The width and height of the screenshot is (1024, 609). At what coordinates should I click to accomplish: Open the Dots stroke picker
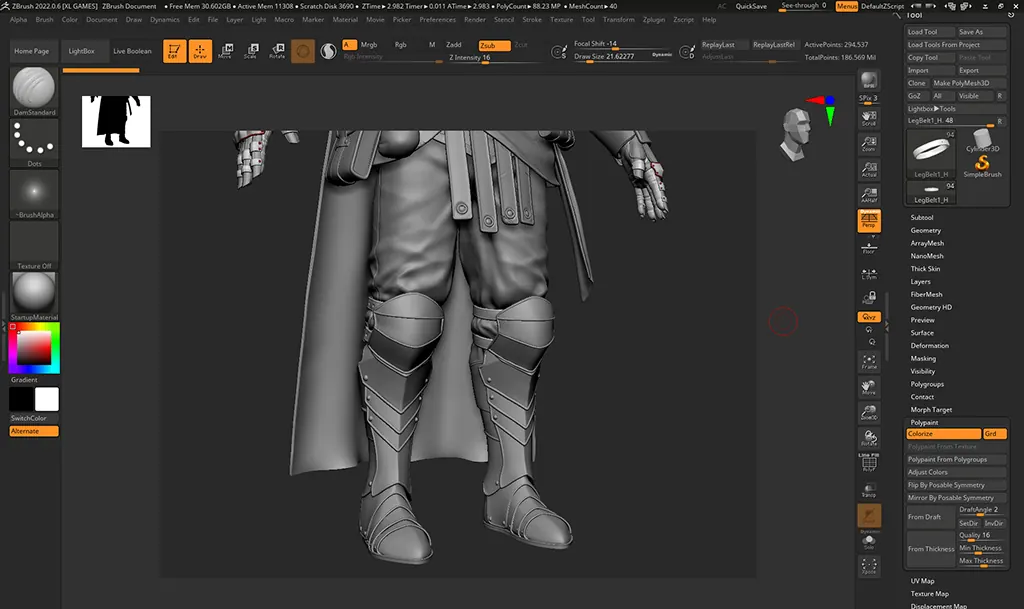(x=34, y=143)
